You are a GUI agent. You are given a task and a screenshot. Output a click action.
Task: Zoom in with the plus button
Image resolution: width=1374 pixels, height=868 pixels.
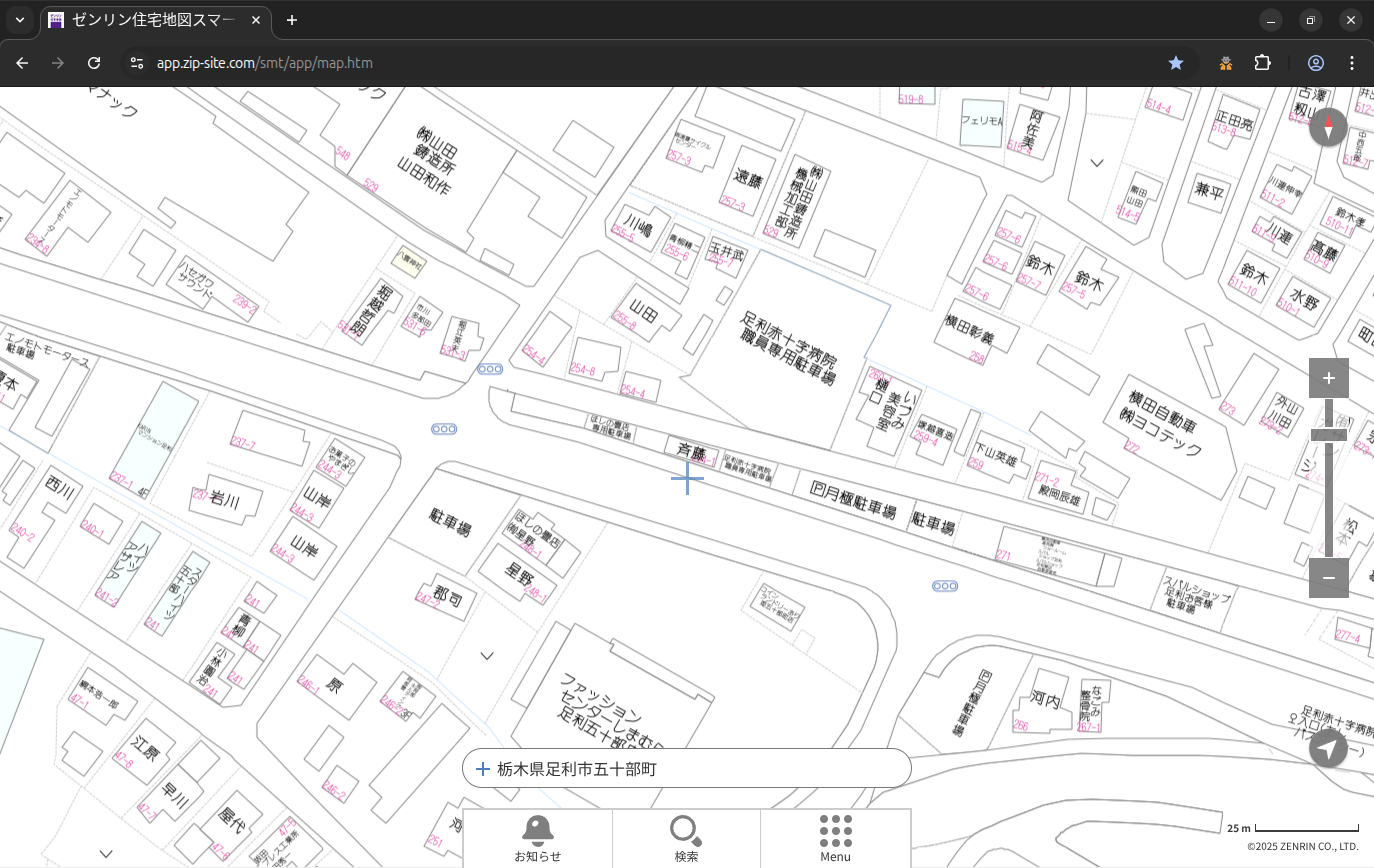coord(1328,378)
